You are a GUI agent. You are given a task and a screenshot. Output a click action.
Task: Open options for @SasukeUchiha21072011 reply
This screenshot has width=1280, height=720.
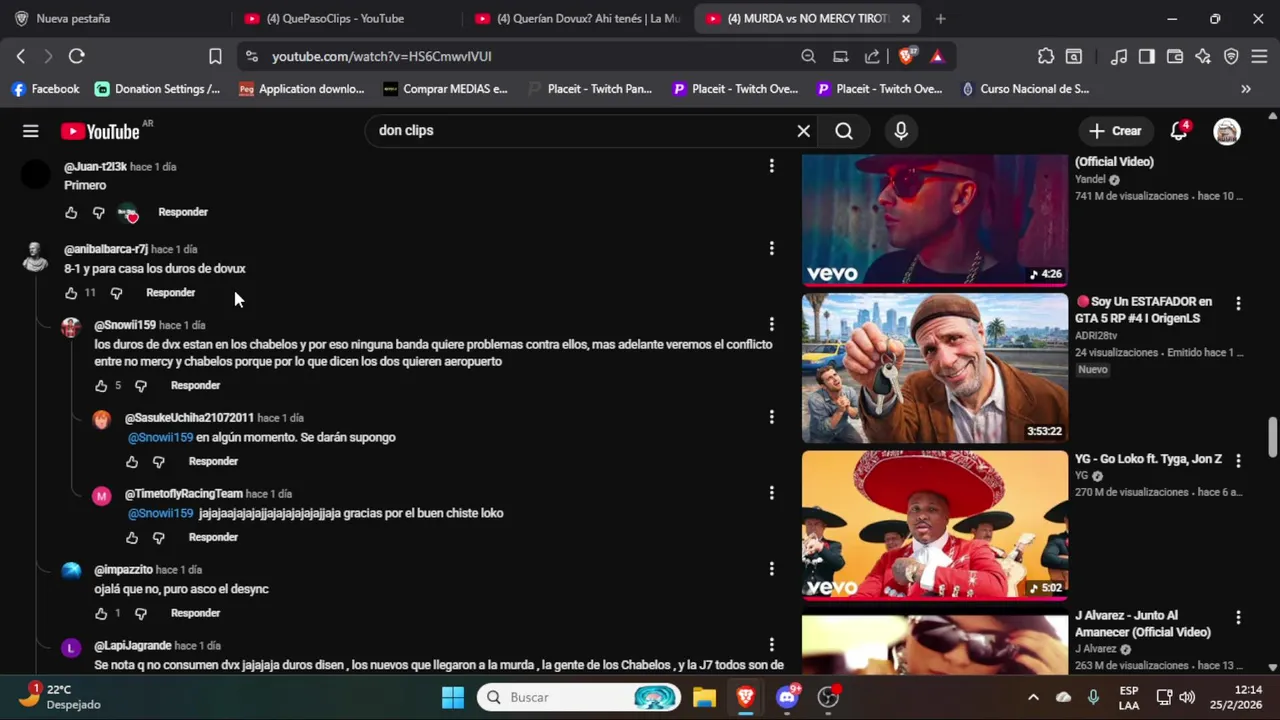click(x=771, y=416)
